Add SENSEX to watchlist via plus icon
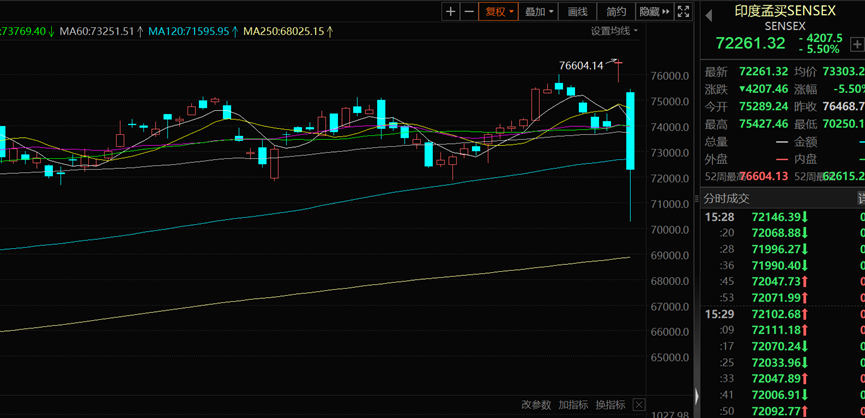The image size is (865, 418). tap(858, 44)
